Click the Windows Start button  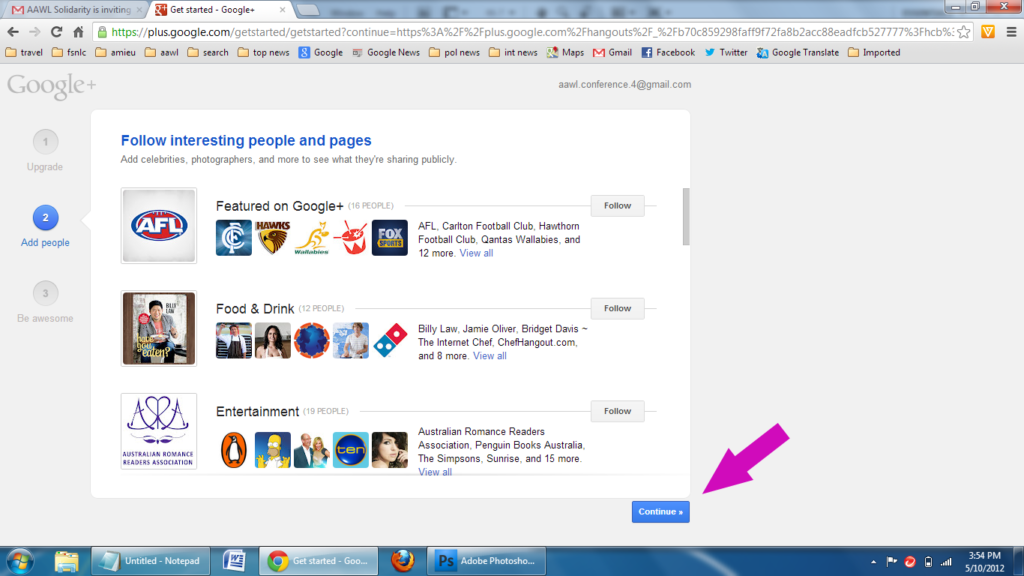(20, 561)
